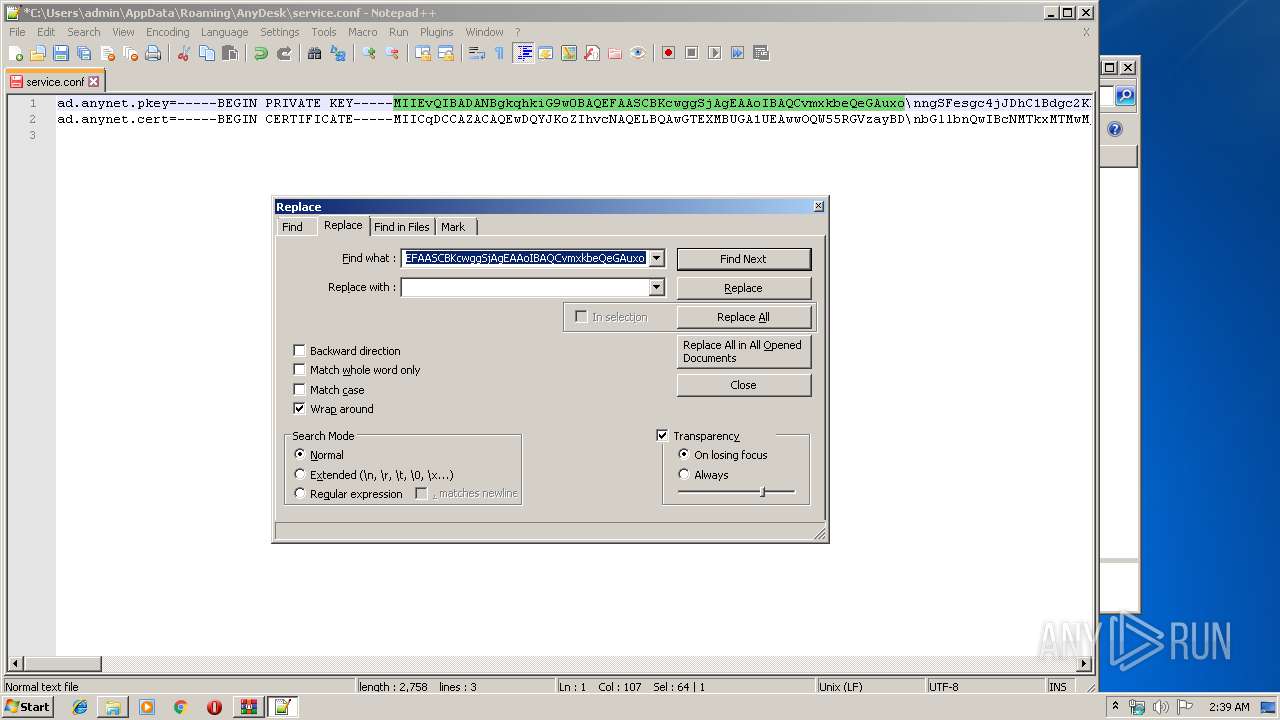Screen dimensions: 1280x720
Task: Create a new document via toolbar
Action: [x=16, y=53]
